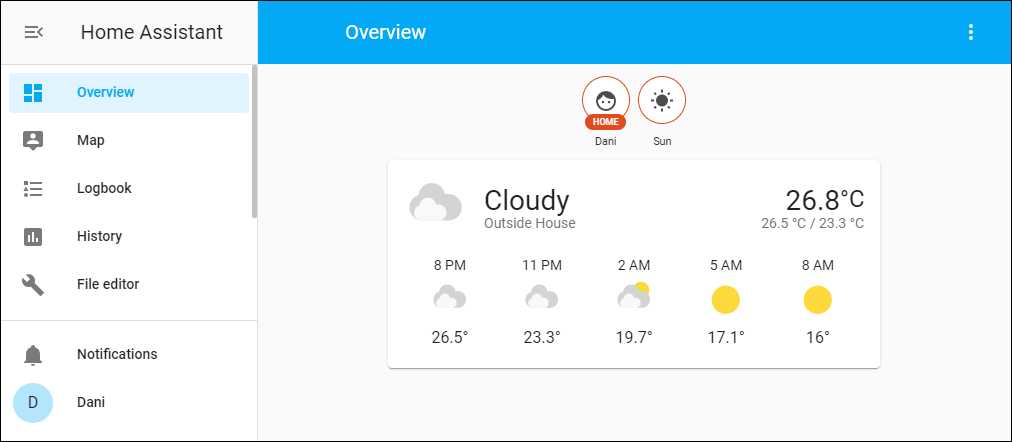Click the Overview header title
The height and width of the screenshot is (442, 1012).
click(x=385, y=32)
